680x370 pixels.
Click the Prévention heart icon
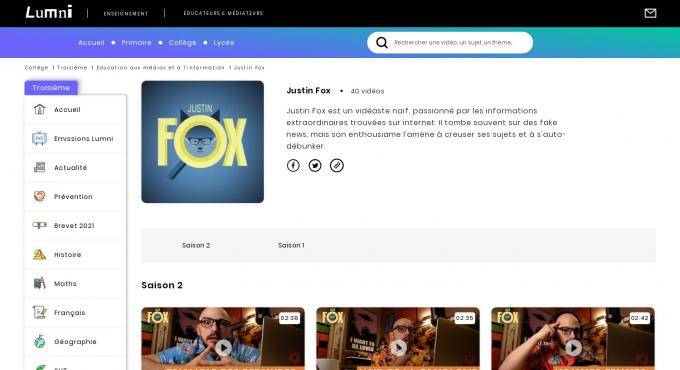(39, 196)
